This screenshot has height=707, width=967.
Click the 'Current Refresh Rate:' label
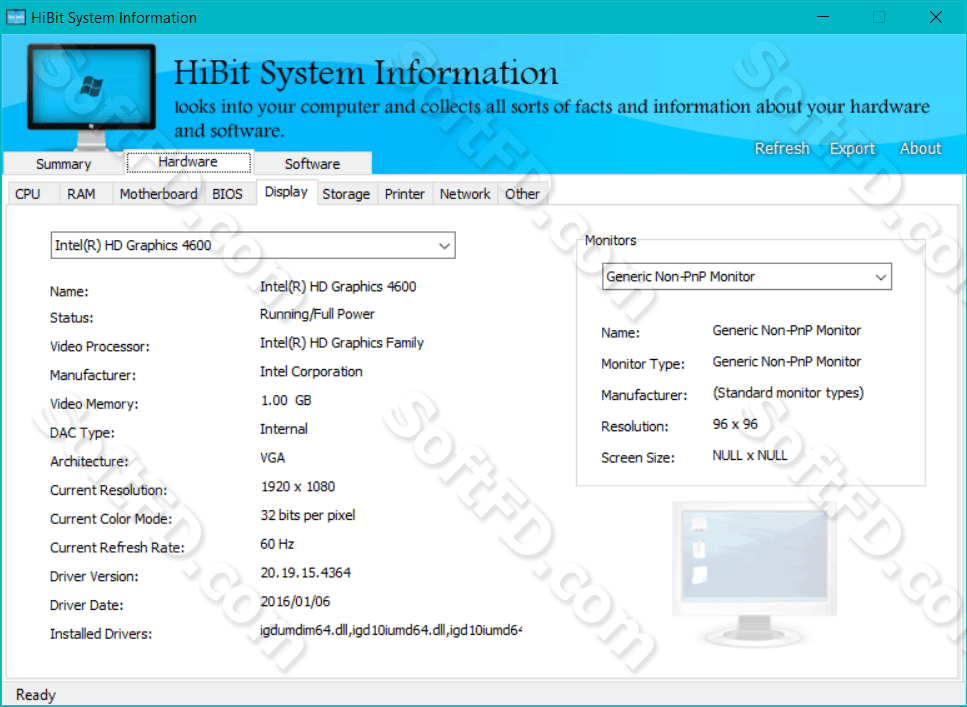[117, 548]
